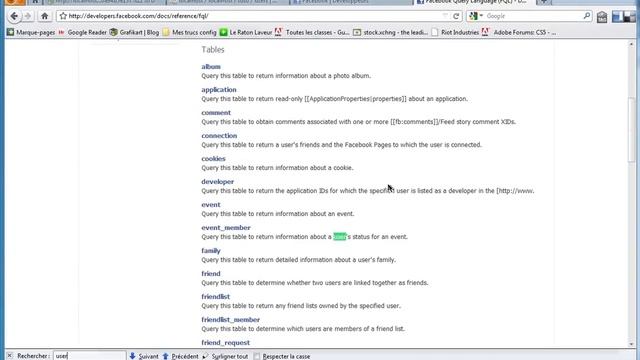Switch to the Facebook Developers tab
The image size is (640, 360).
(x=350, y=2)
